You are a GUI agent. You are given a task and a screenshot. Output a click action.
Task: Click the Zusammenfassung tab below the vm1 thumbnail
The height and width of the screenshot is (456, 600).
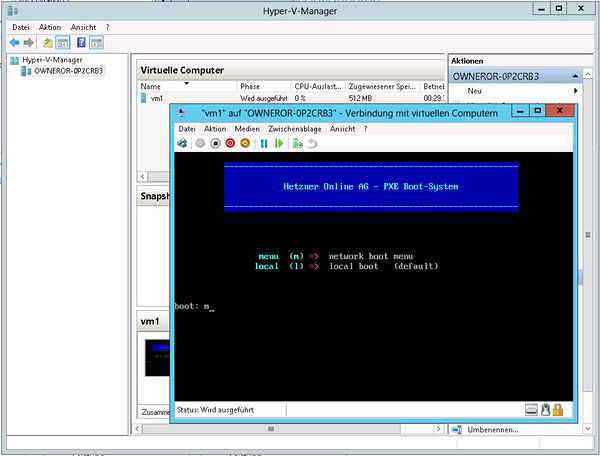point(155,412)
